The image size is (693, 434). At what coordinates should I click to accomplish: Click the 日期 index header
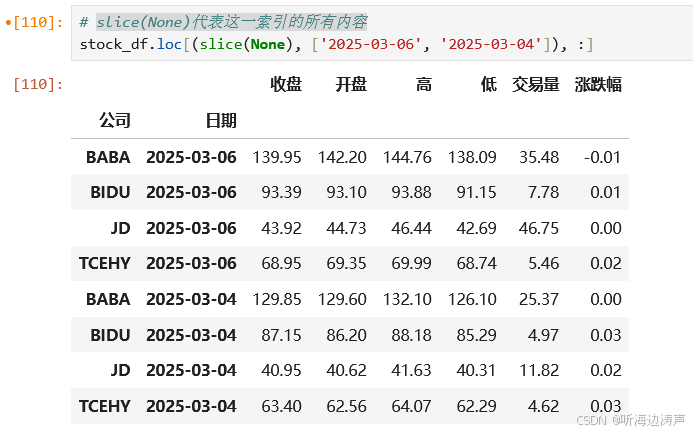point(221,120)
